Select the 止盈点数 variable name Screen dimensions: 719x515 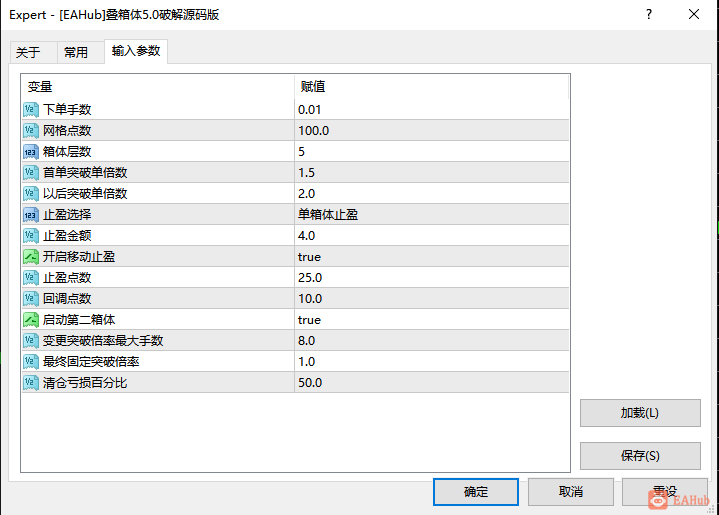coord(67,277)
